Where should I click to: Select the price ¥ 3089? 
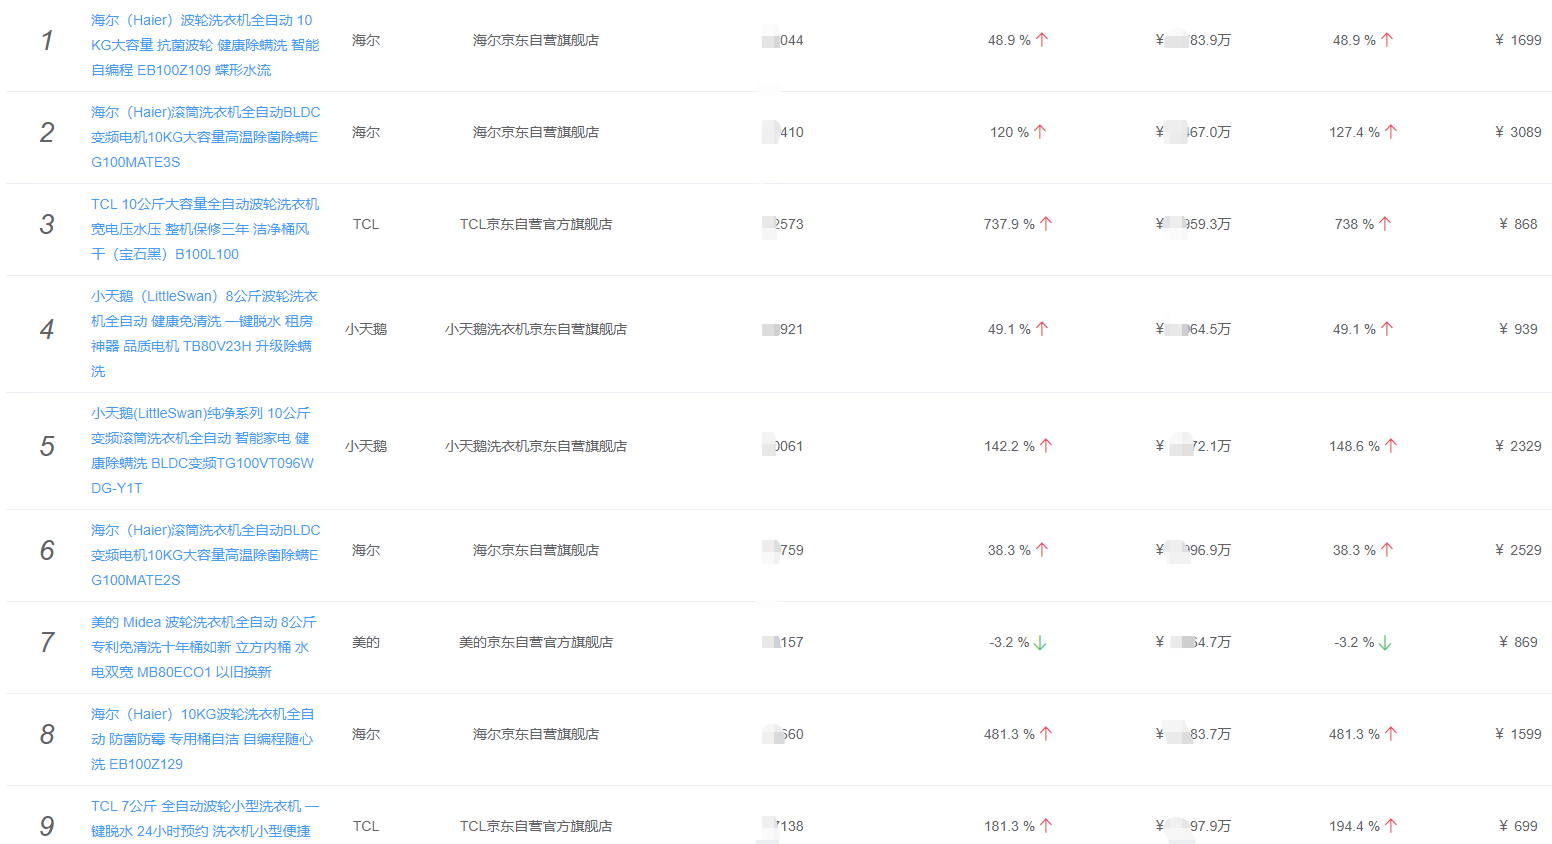(x=1518, y=132)
